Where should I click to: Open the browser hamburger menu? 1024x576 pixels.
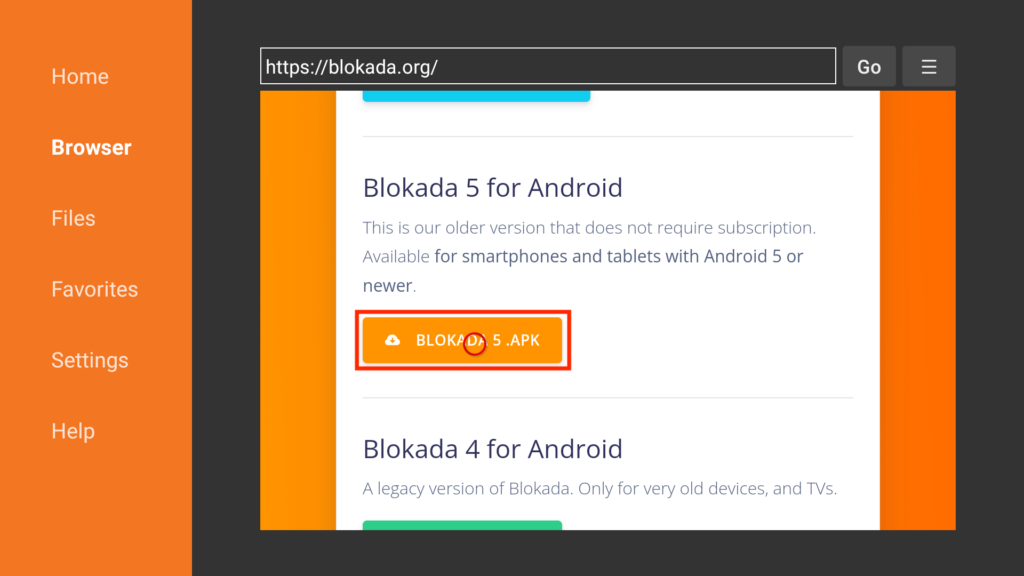(928, 66)
